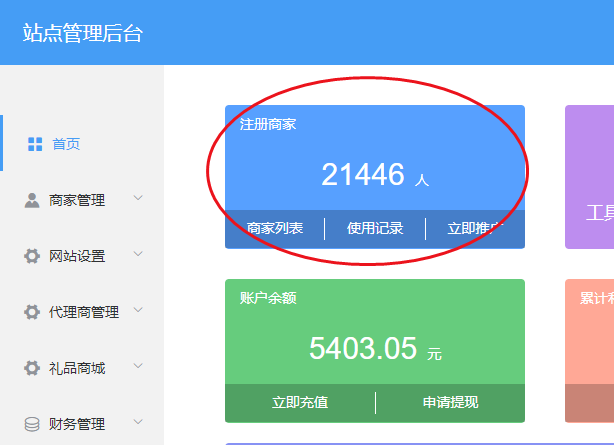Open 使用记录 in the 注册商家 card
Viewport: 614px width, 445px height.
coord(375,228)
